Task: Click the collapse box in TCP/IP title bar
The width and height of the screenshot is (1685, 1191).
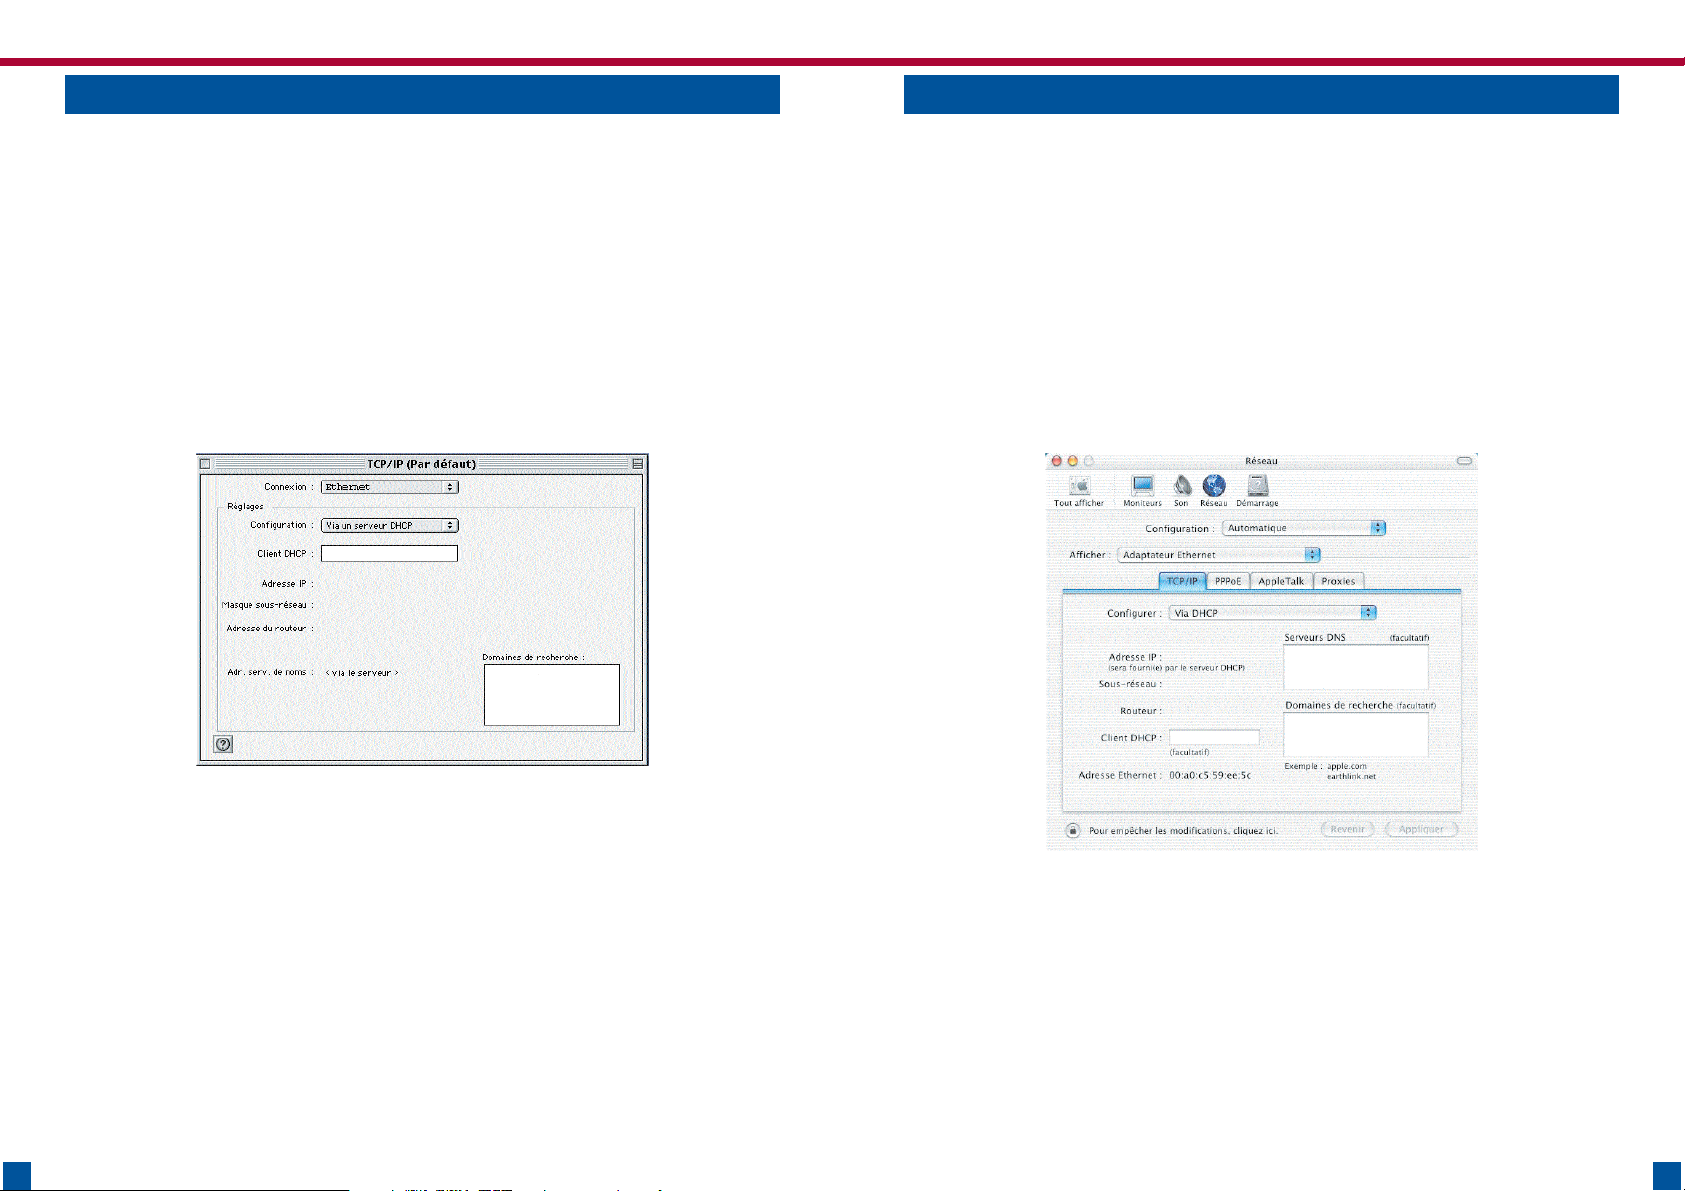Action: click(637, 464)
